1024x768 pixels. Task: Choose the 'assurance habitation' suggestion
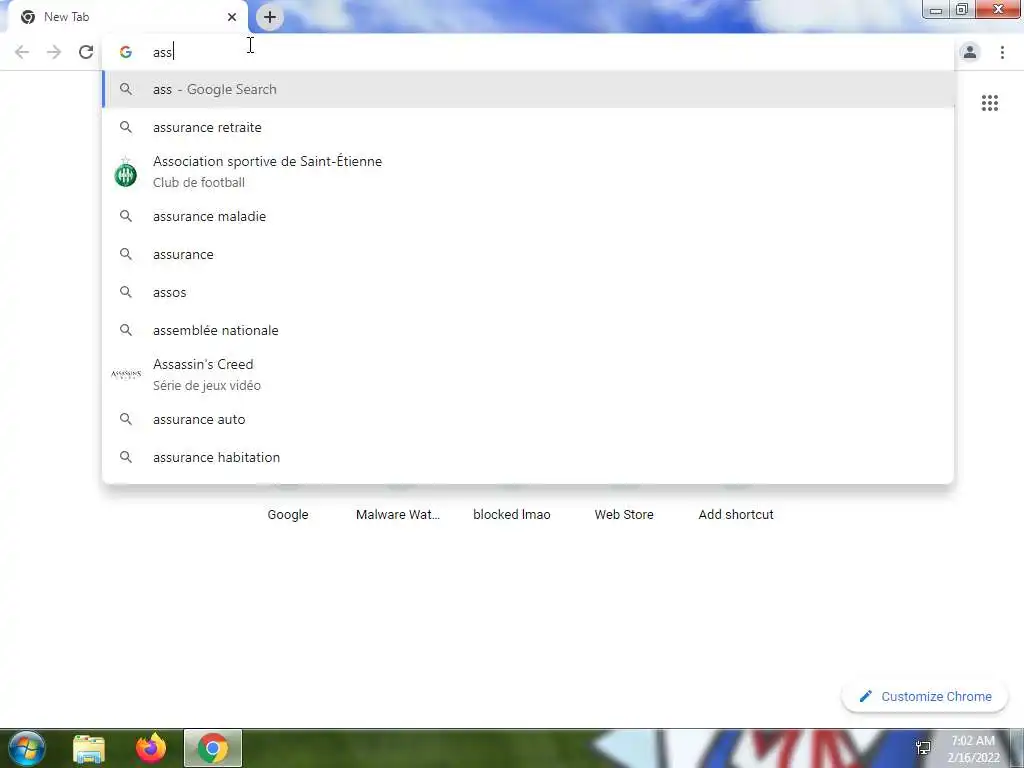tap(528, 457)
